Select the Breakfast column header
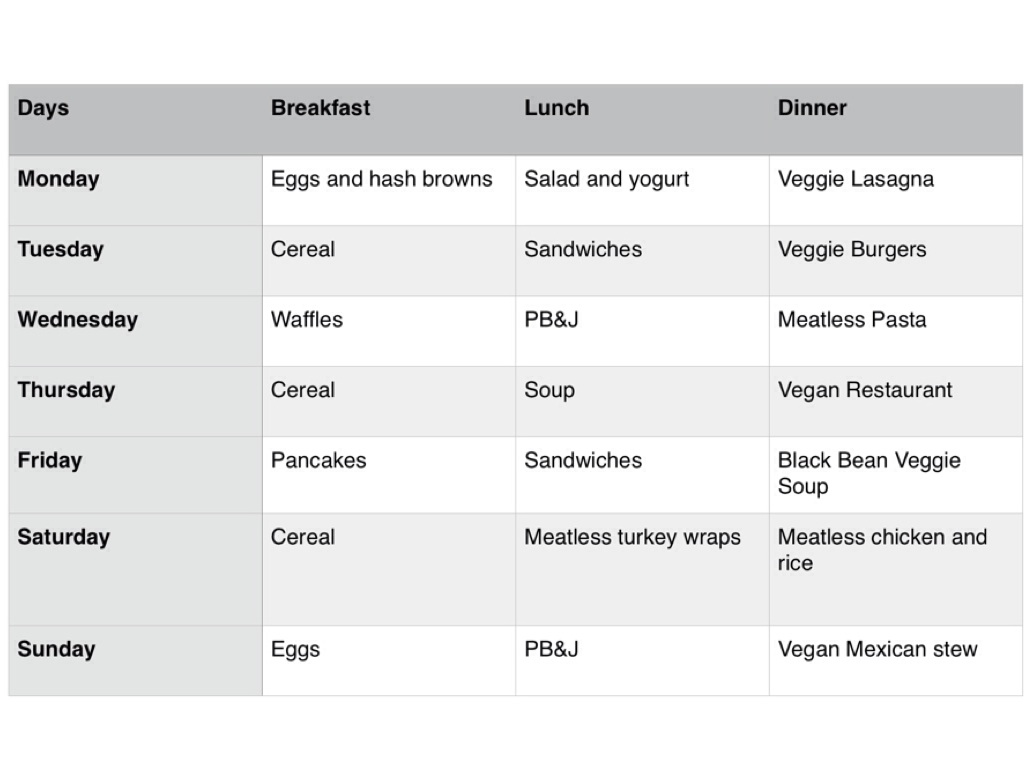The width and height of the screenshot is (1024, 768). (x=320, y=108)
